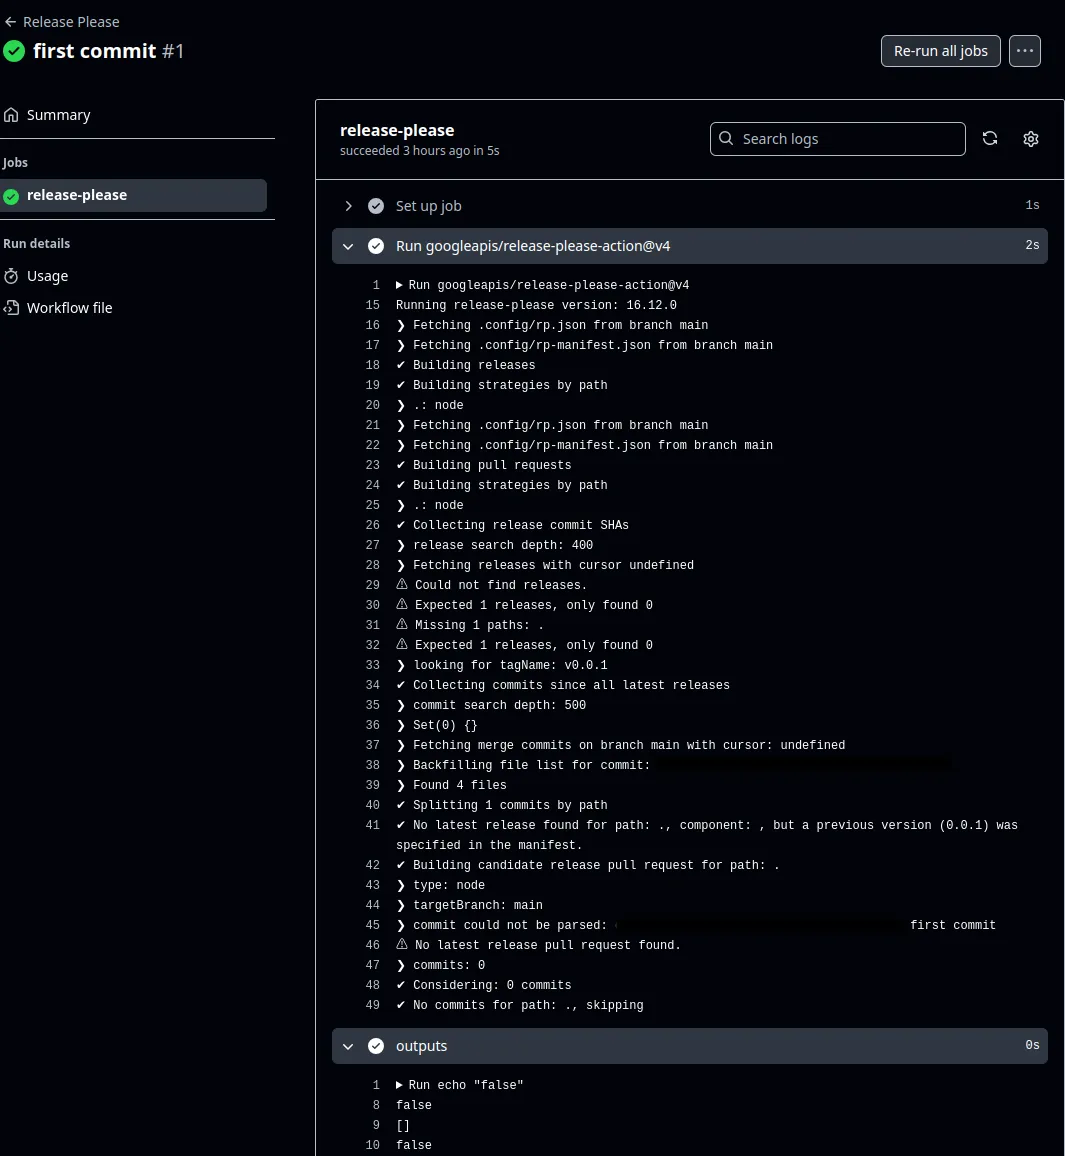This screenshot has height=1156, width=1065.
Task: Open the Summary page
Action: [x=58, y=115]
